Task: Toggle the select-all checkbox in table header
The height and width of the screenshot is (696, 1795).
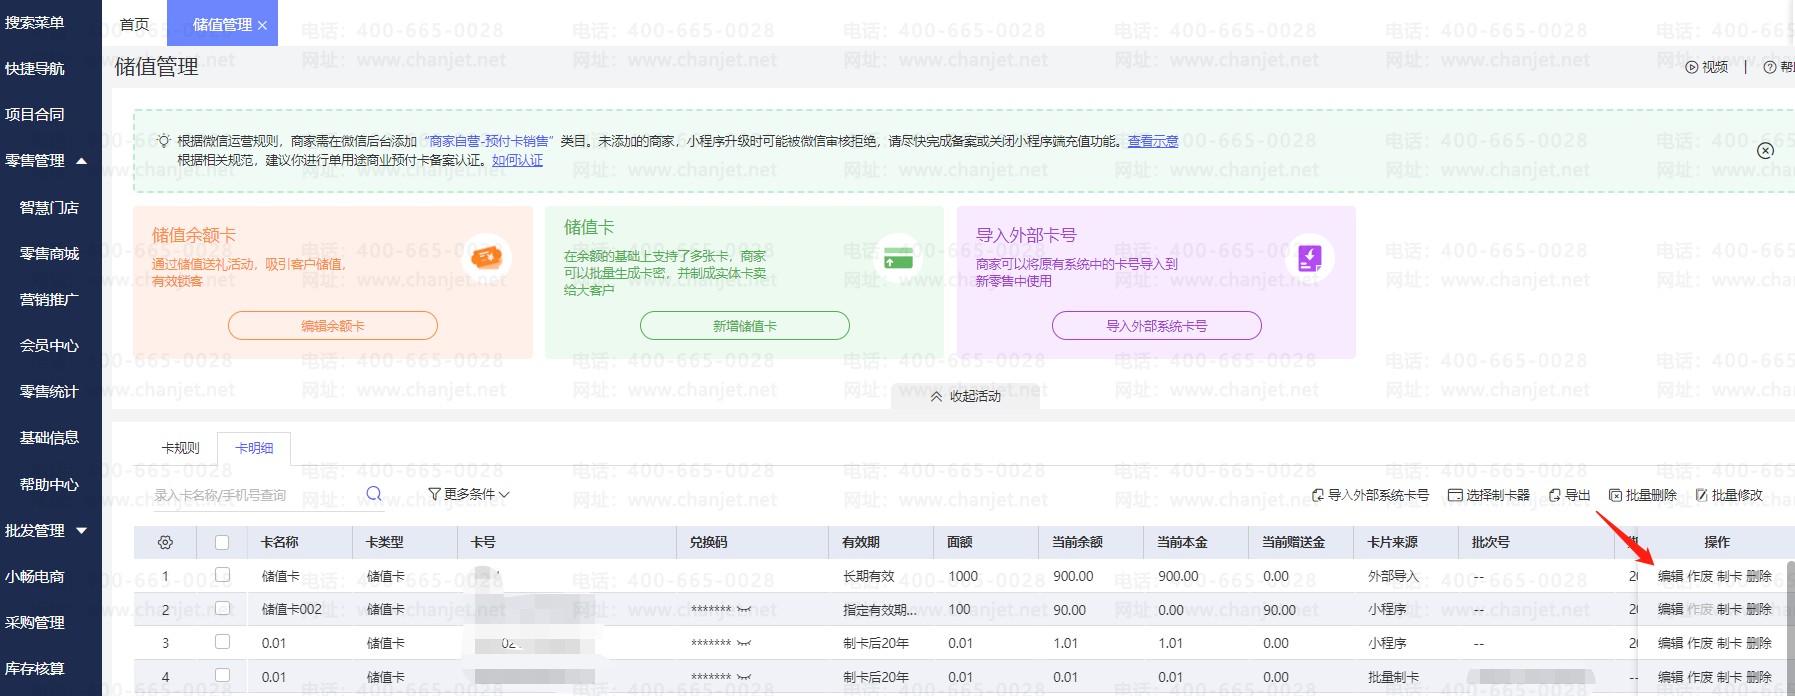Action: click(222, 542)
